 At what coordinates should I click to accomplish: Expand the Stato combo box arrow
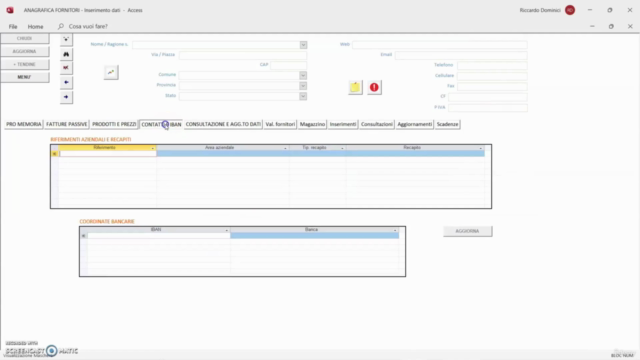pyautogui.click(x=303, y=96)
